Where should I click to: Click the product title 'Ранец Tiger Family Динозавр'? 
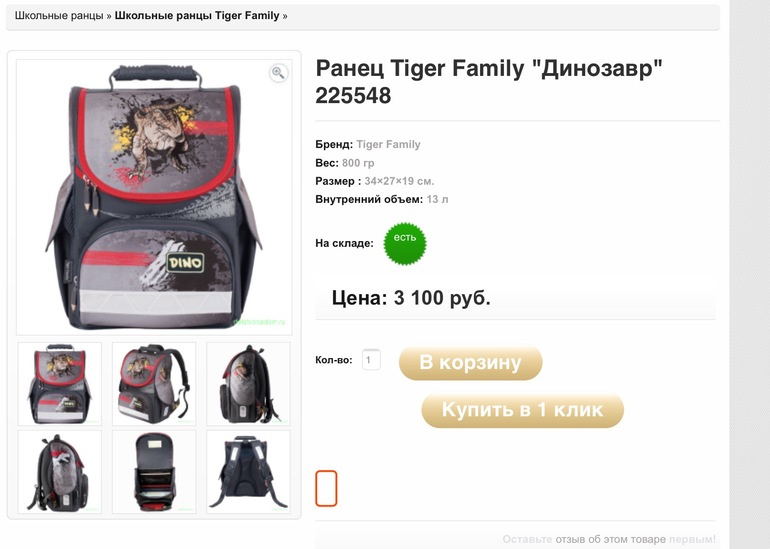pos(489,82)
